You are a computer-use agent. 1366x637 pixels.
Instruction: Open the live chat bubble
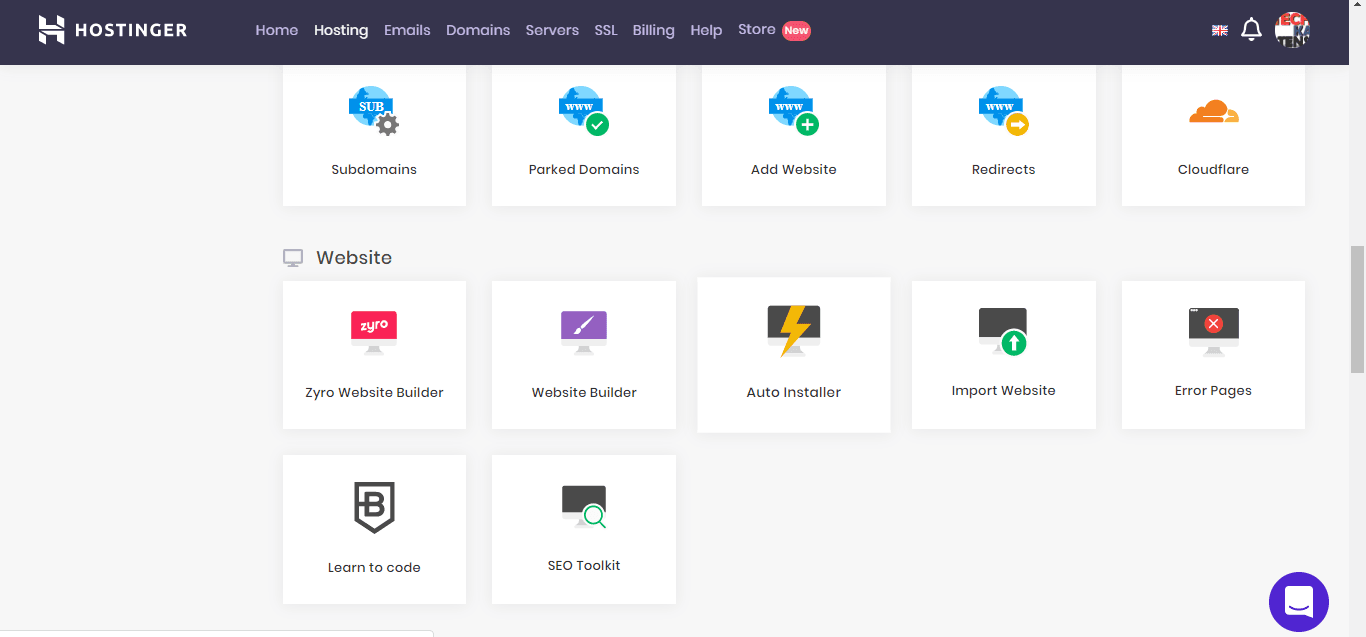pos(1299,602)
